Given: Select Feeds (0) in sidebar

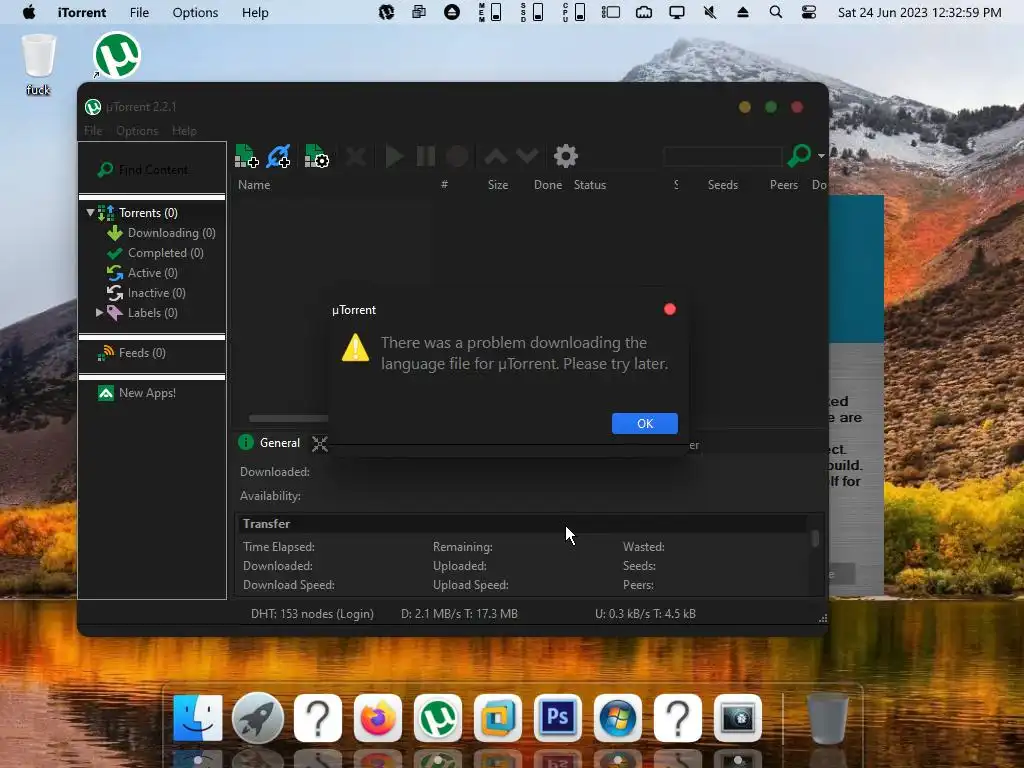Looking at the screenshot, I should [x=142, y=353].
